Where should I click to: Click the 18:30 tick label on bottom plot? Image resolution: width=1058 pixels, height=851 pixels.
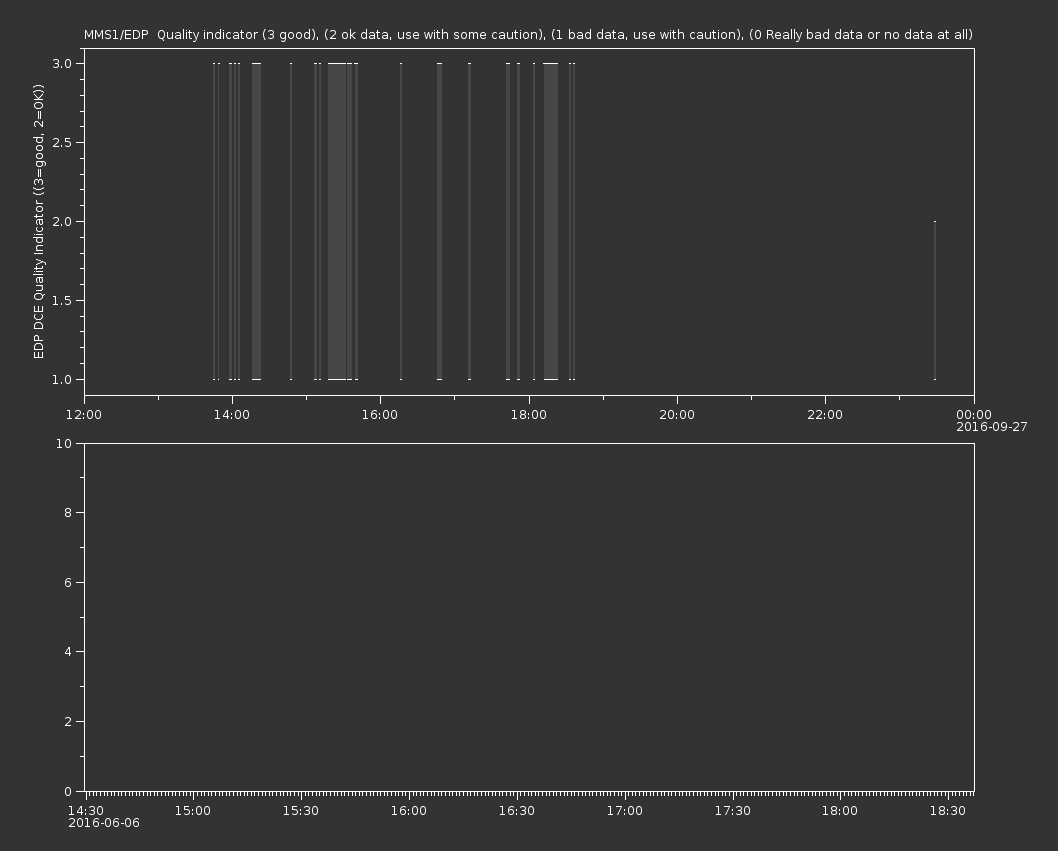coord(948,811)
